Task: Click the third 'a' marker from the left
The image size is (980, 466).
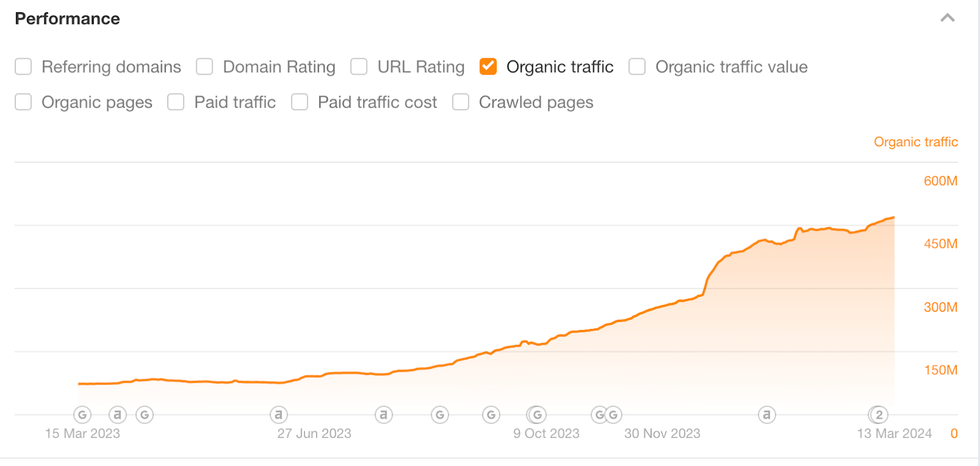Action: tap(383, 414)
